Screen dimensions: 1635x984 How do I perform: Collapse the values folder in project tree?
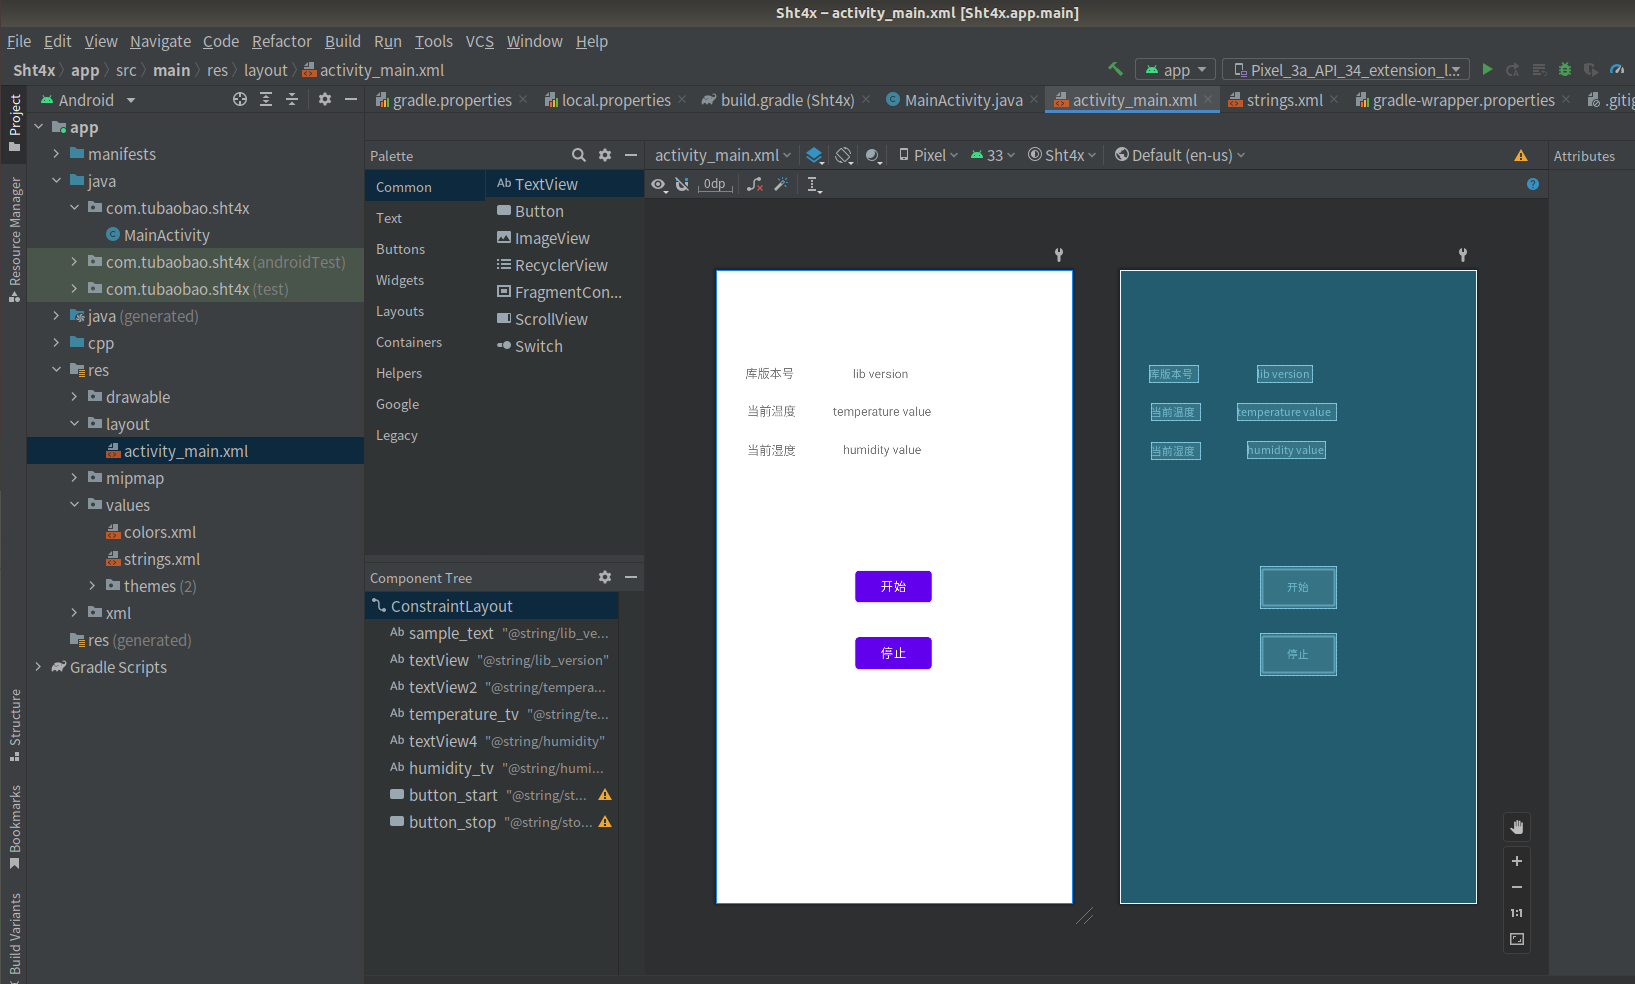click(x=75, y=505)
